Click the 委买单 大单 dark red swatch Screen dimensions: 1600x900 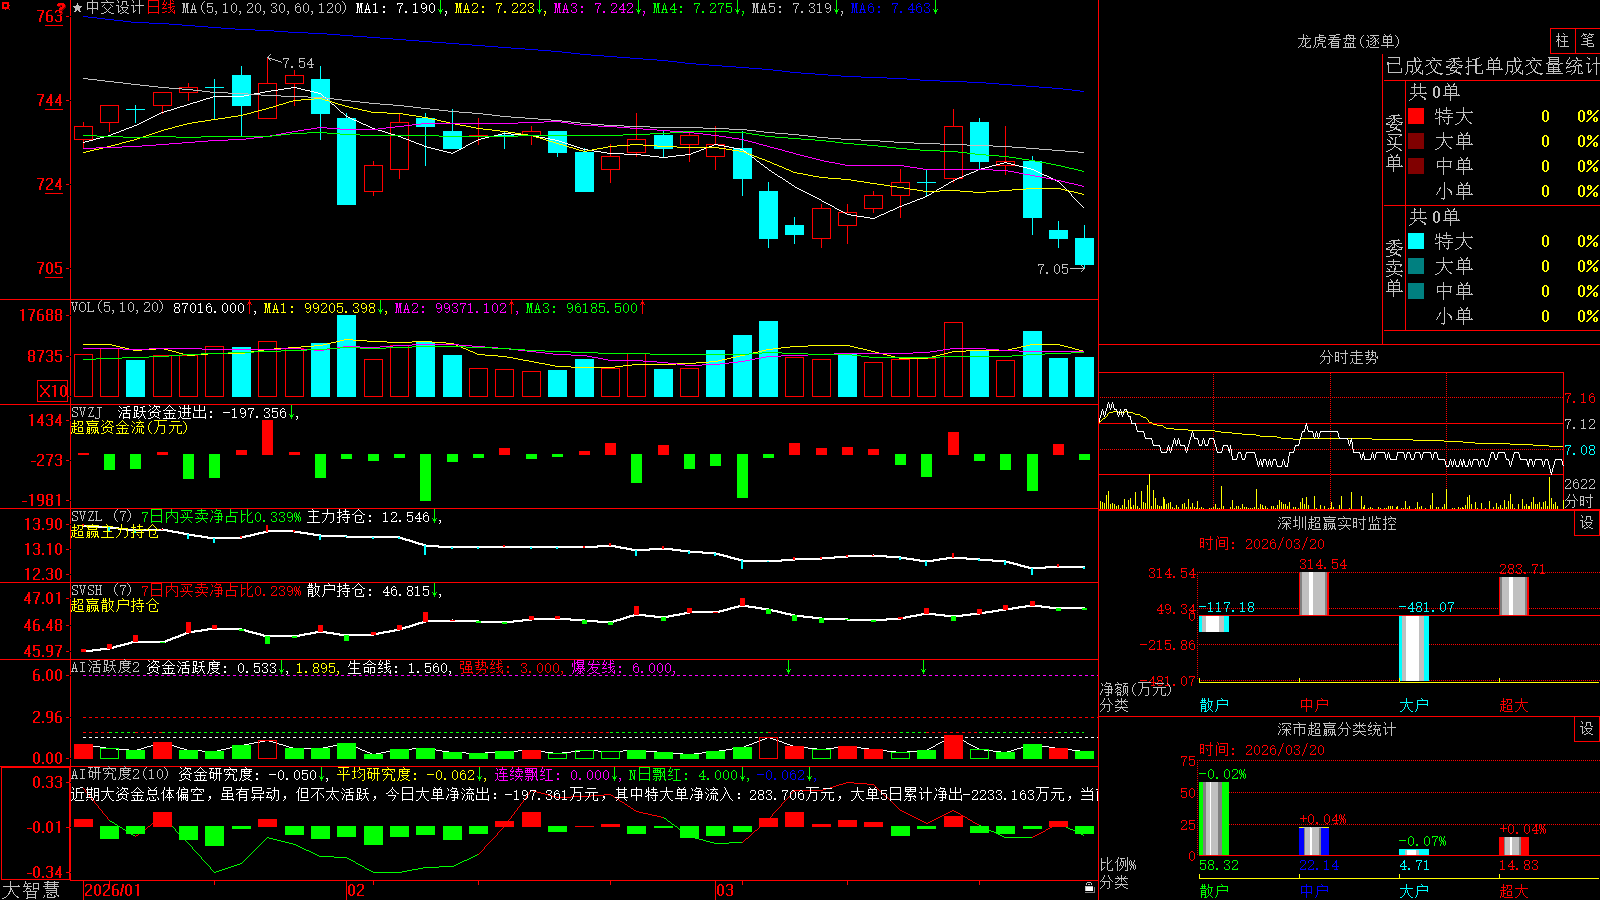tap(1416, 141)
